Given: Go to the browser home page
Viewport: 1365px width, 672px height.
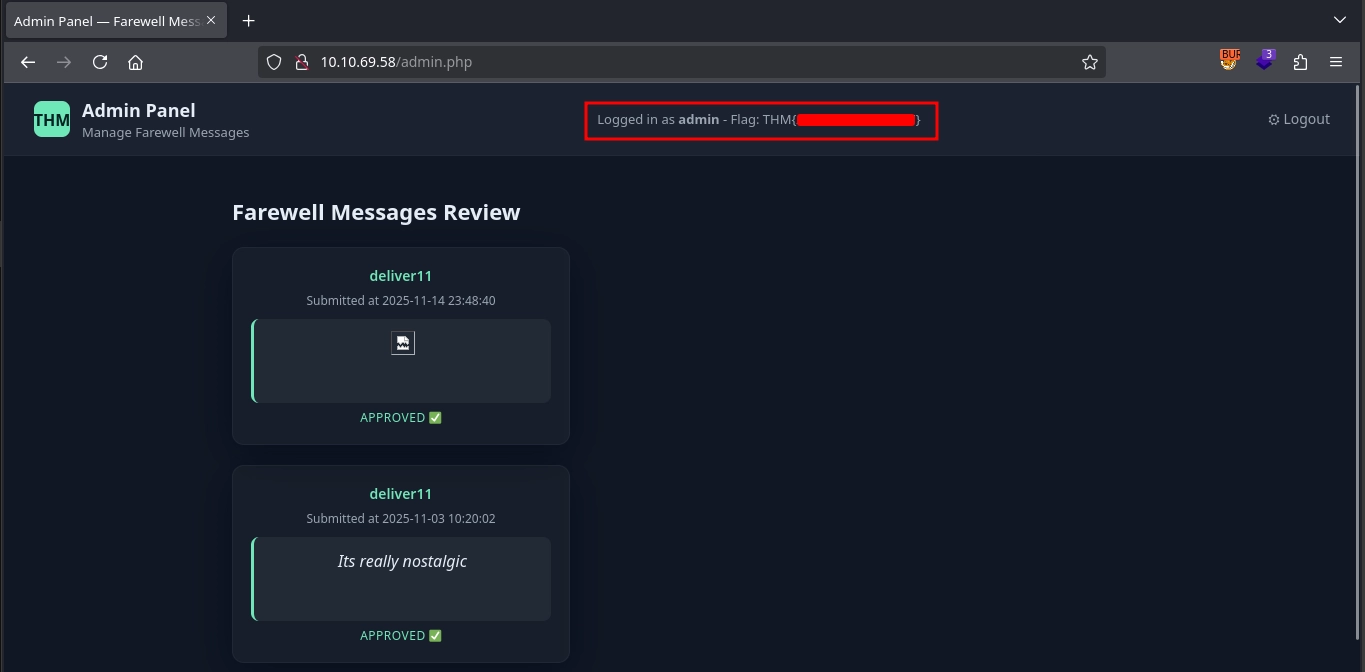Looking at the screenshot, I should coord(136,62).
